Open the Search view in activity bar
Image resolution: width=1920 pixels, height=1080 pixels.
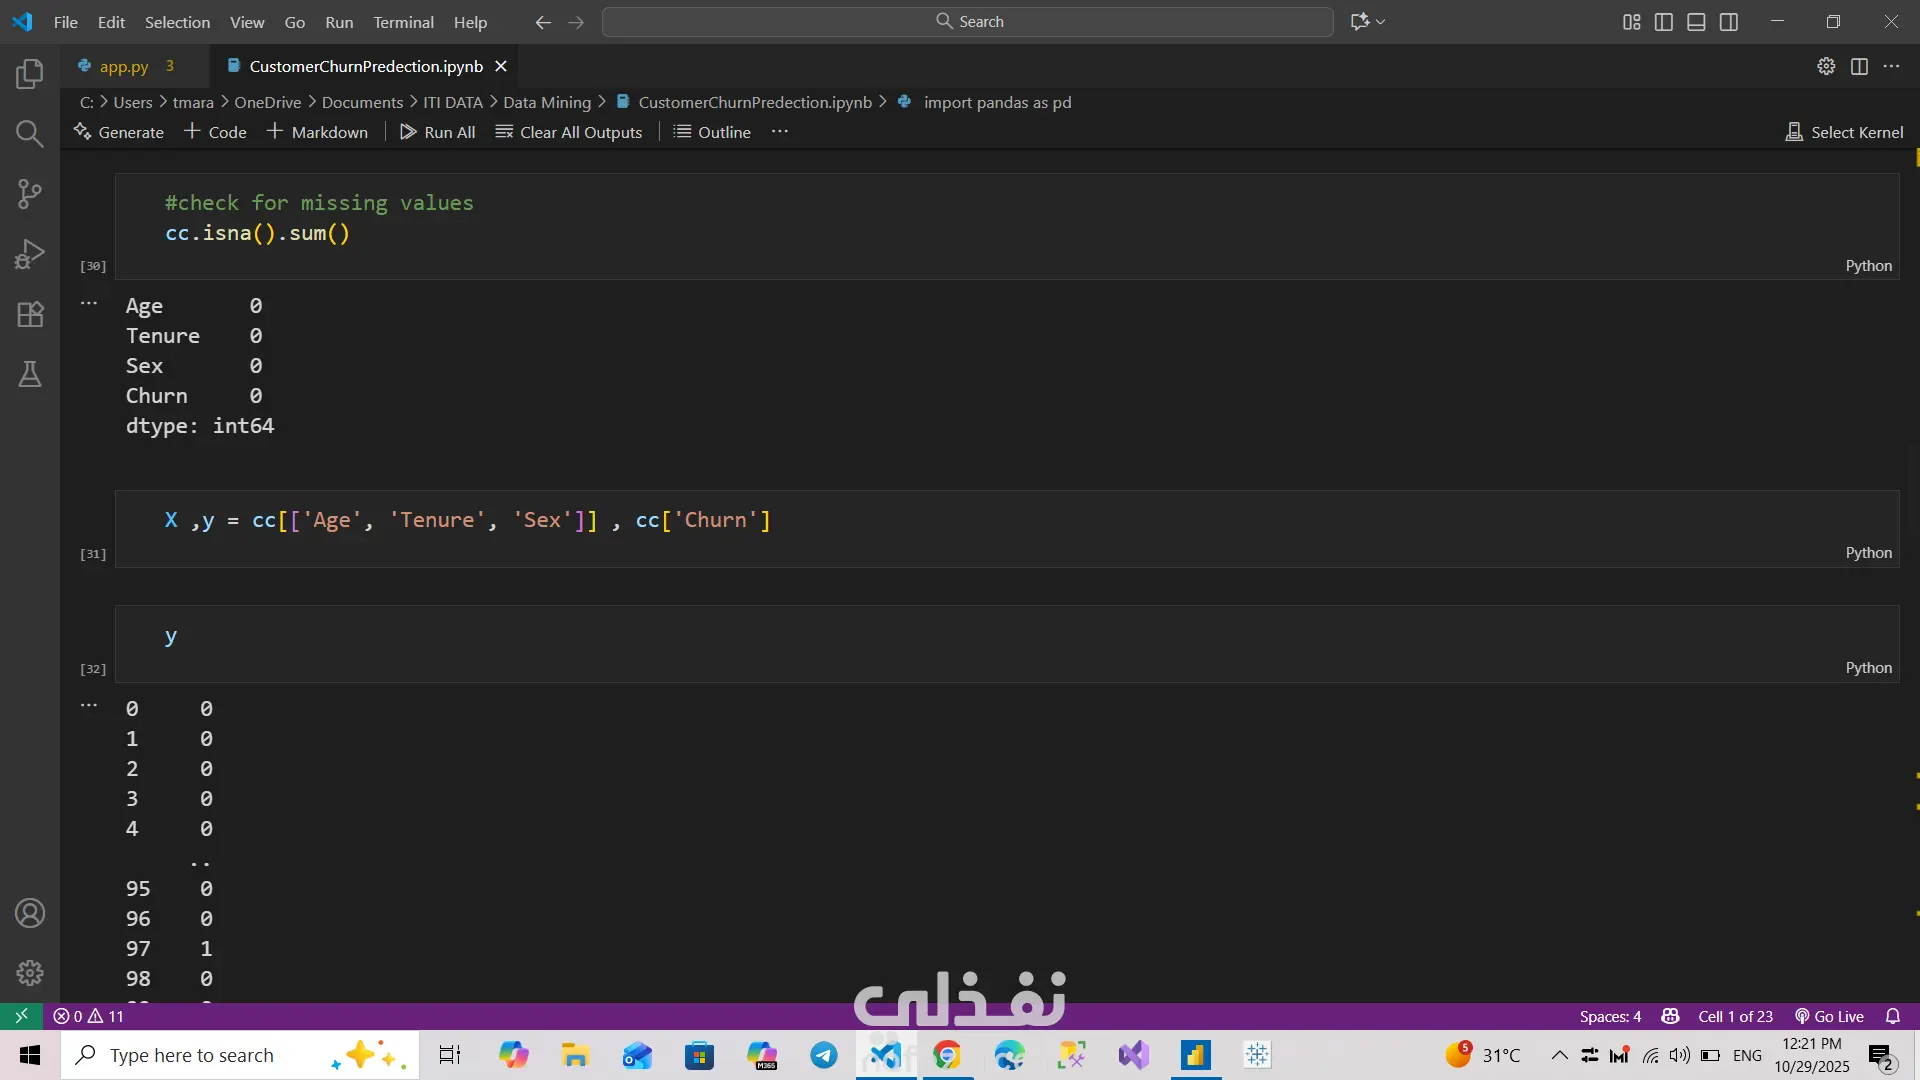click(x=30, y=133)
